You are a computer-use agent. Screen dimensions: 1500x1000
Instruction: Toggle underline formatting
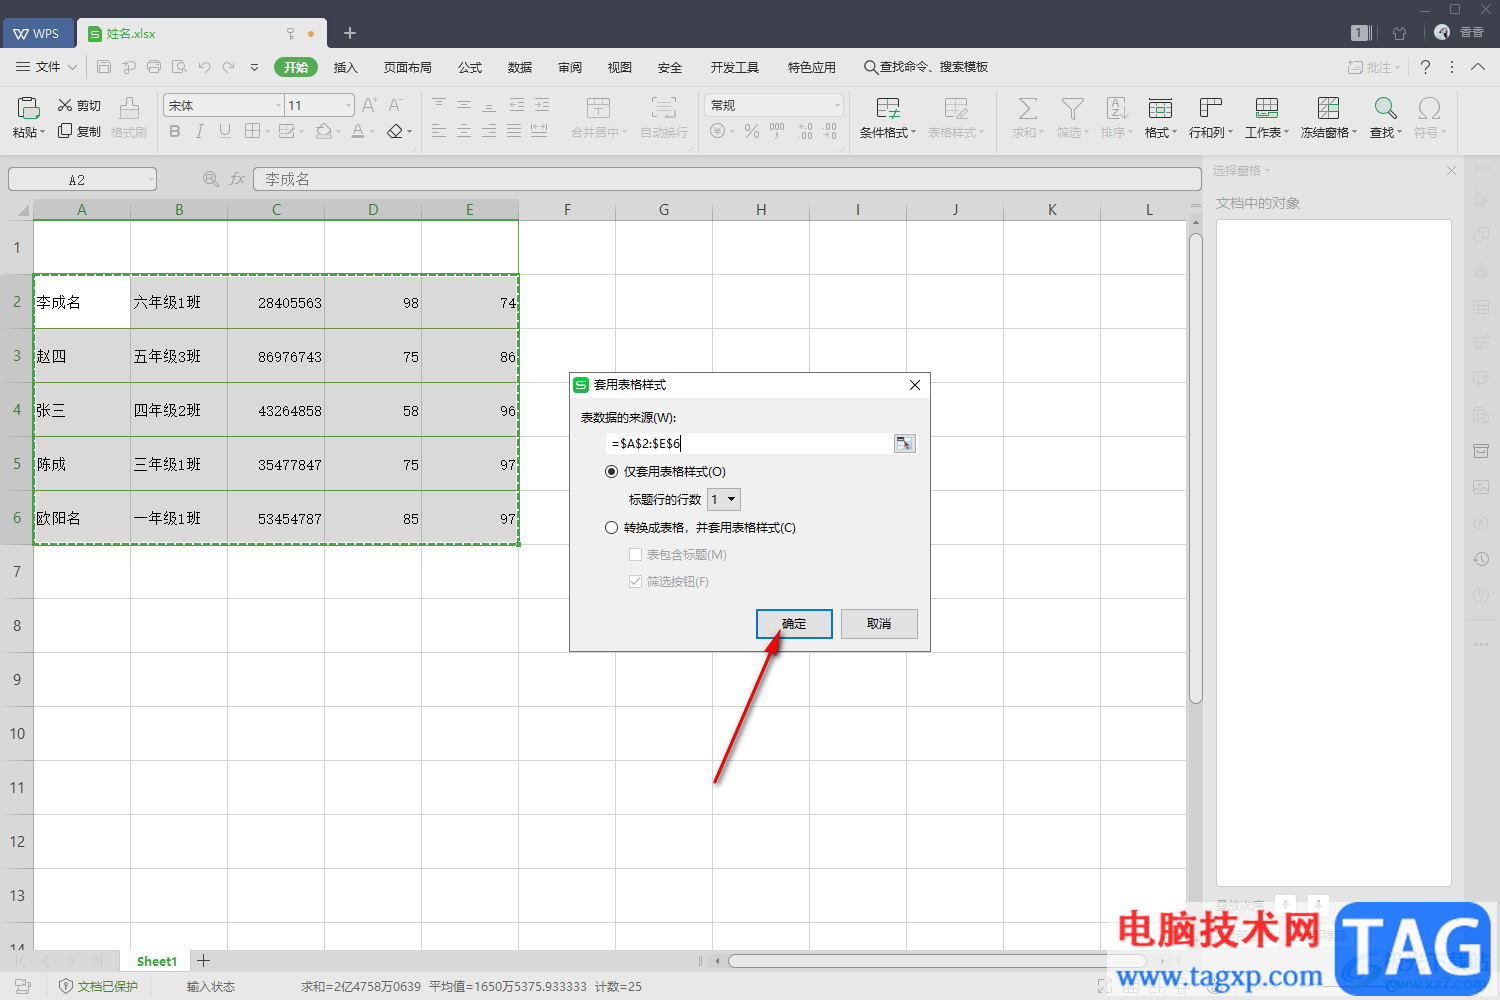pyautogui.click(x=225, y=131)
